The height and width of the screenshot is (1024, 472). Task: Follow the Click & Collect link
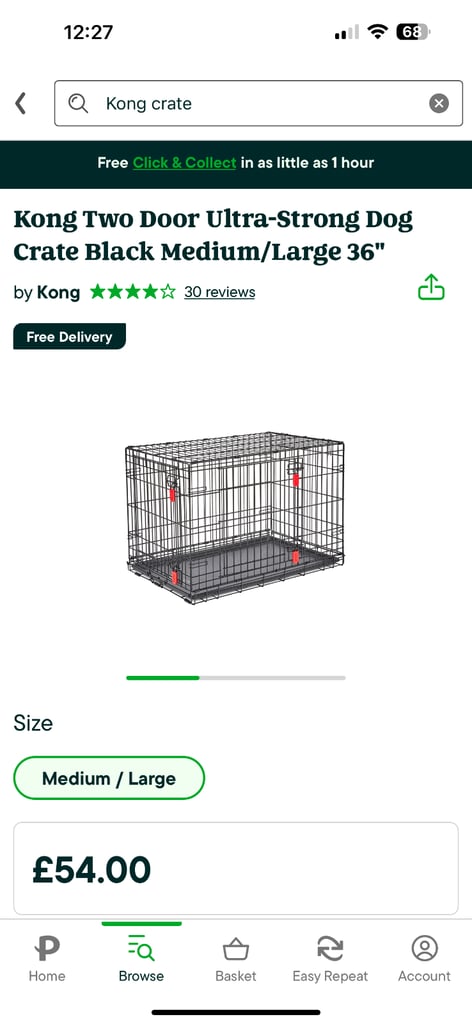pyautogui.click(x=184, y=163)
